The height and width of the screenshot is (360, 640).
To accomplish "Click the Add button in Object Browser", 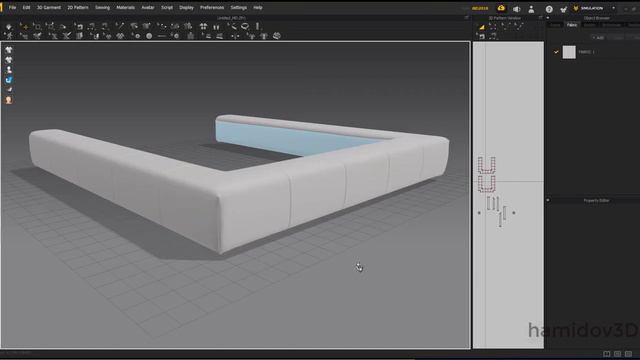I will click(x=598, y=38).
